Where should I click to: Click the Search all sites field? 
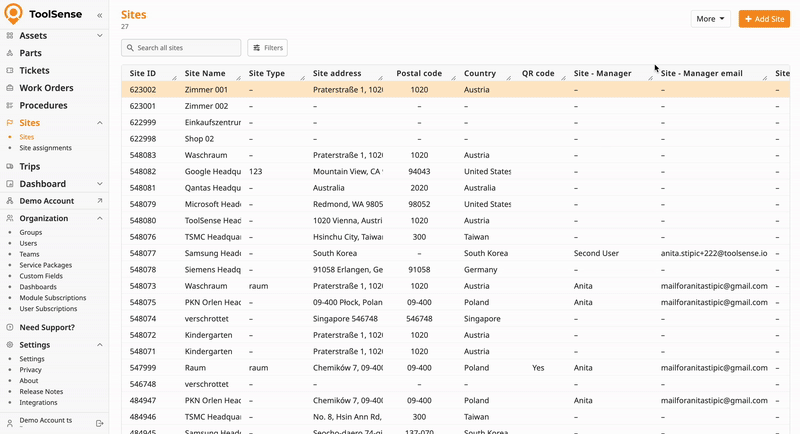pyautogui.click(x=181, y=48)
